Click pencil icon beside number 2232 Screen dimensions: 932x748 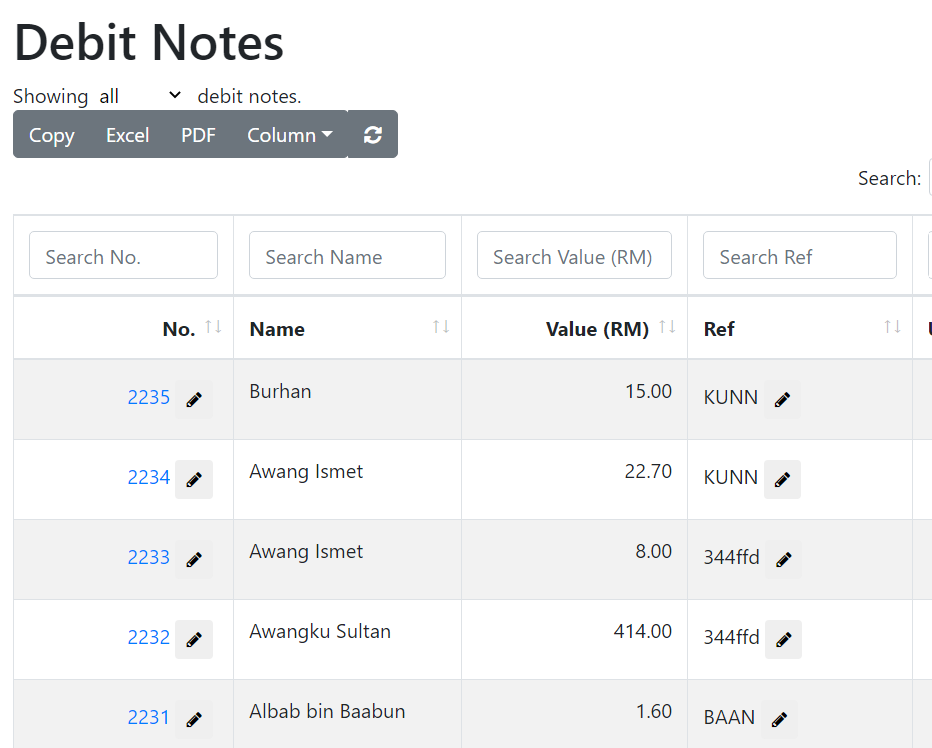(x=194, y=639)
